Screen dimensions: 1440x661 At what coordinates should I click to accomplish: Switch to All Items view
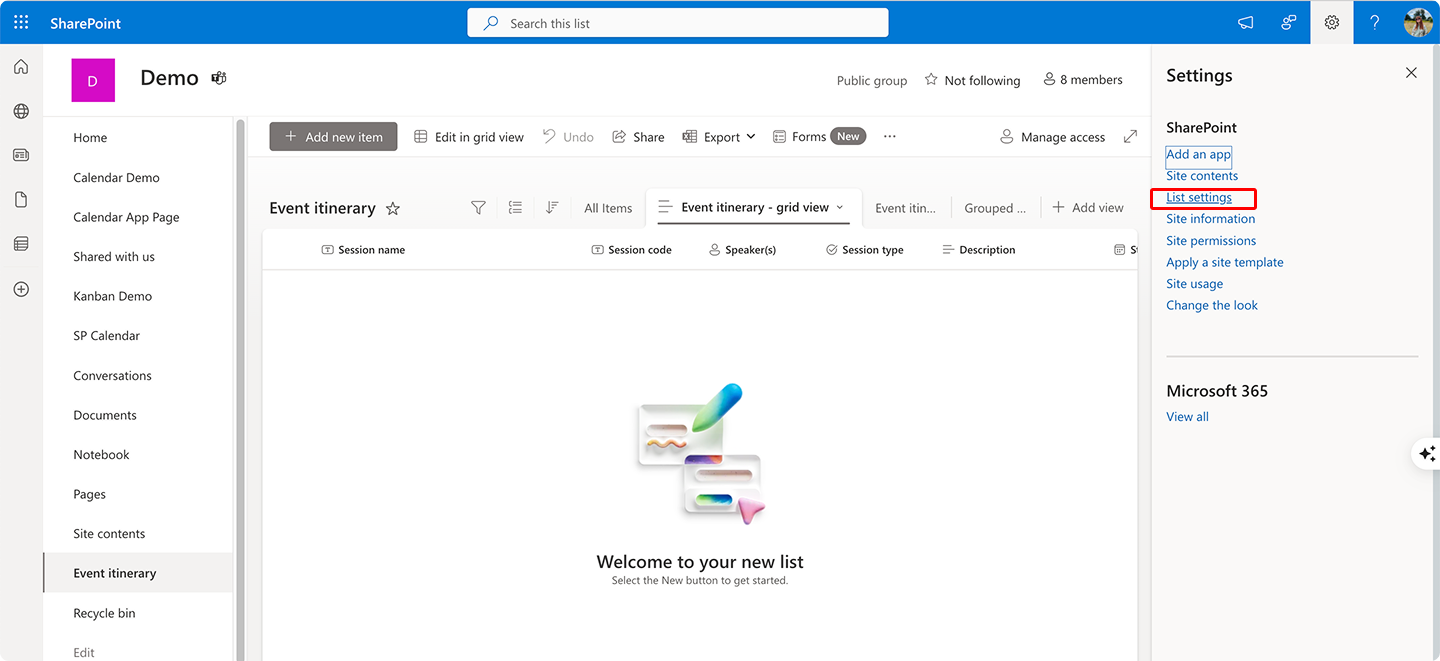tap(608, 208)
